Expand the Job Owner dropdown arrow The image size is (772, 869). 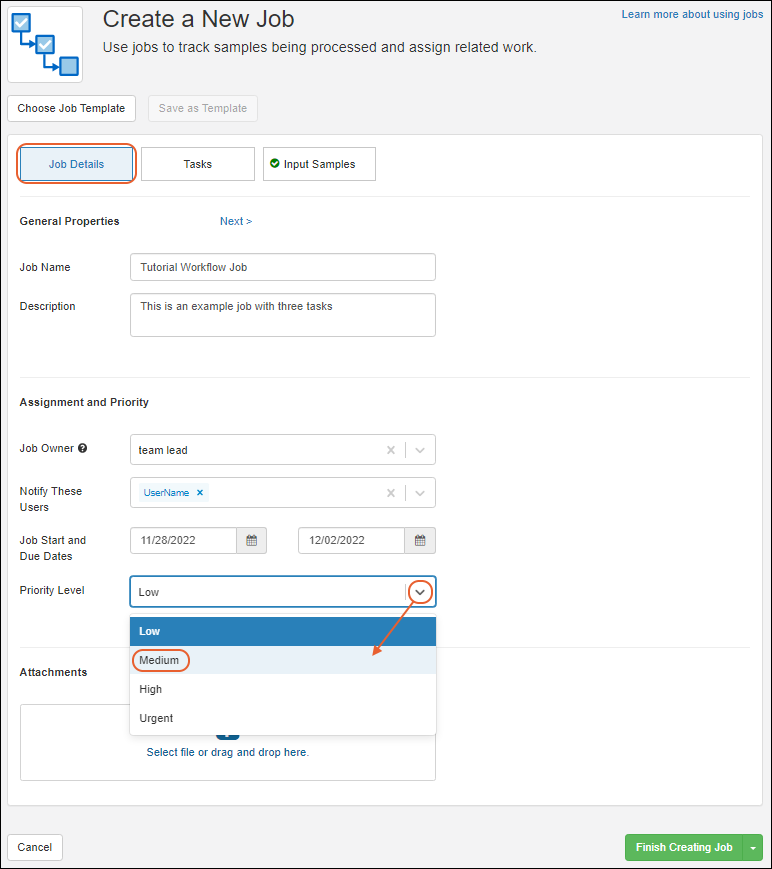tap(420, 450)
